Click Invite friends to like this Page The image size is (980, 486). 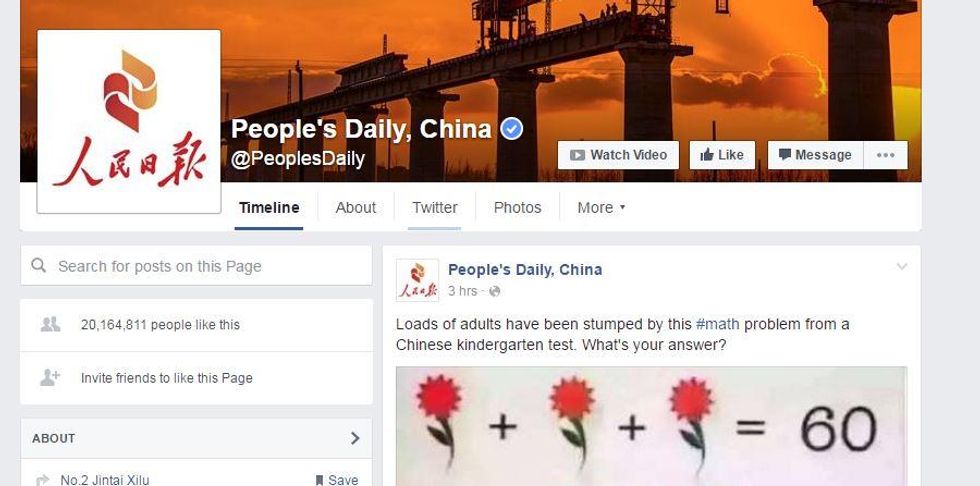coord(166,378)
